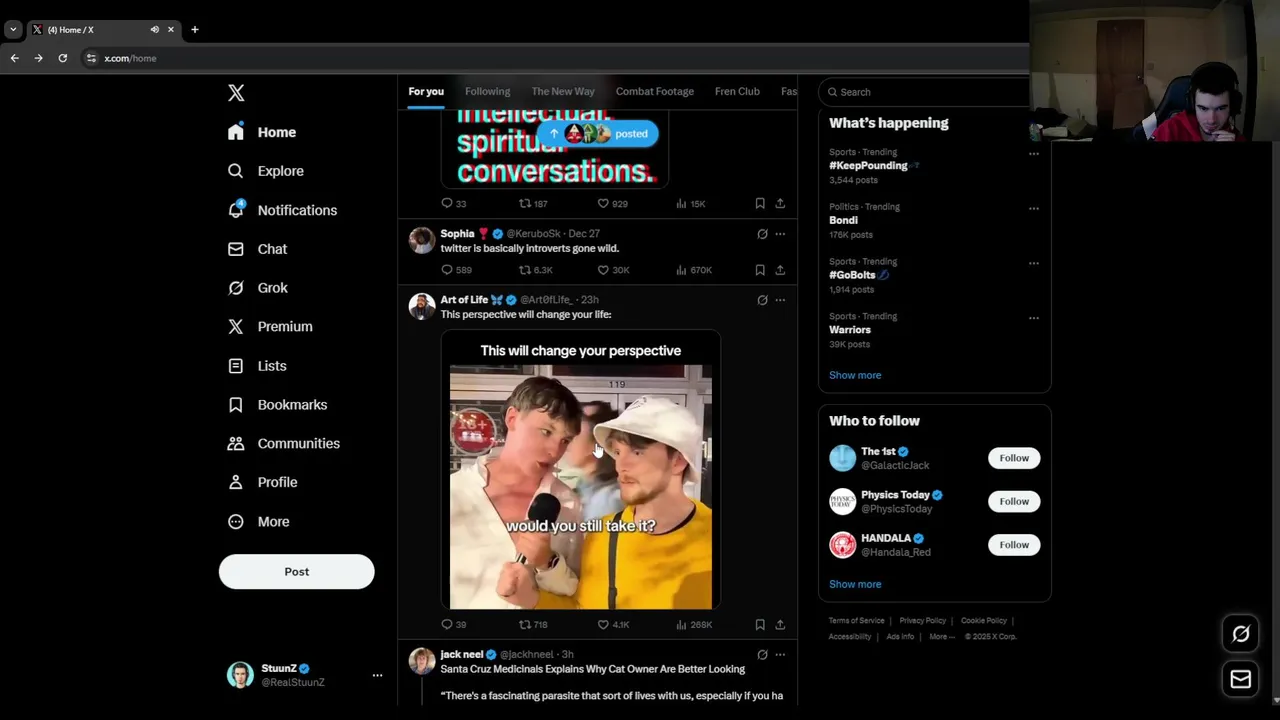Open Notifications in the sidebar
Viewport: 1280px width, 720px height.
tap(282, 210)
